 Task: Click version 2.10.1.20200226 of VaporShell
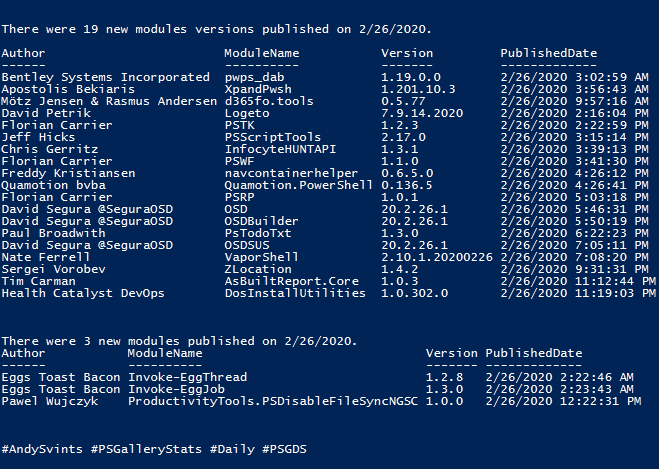pos(437,257)
